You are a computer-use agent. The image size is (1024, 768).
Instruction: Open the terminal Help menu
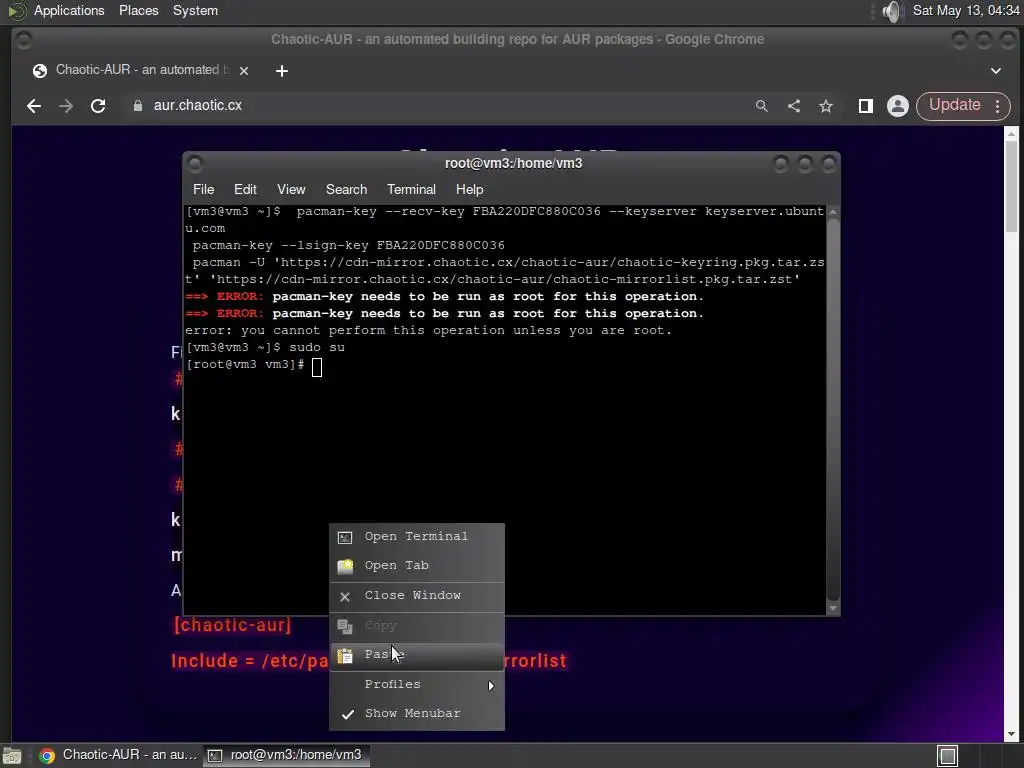click(469, 189)
